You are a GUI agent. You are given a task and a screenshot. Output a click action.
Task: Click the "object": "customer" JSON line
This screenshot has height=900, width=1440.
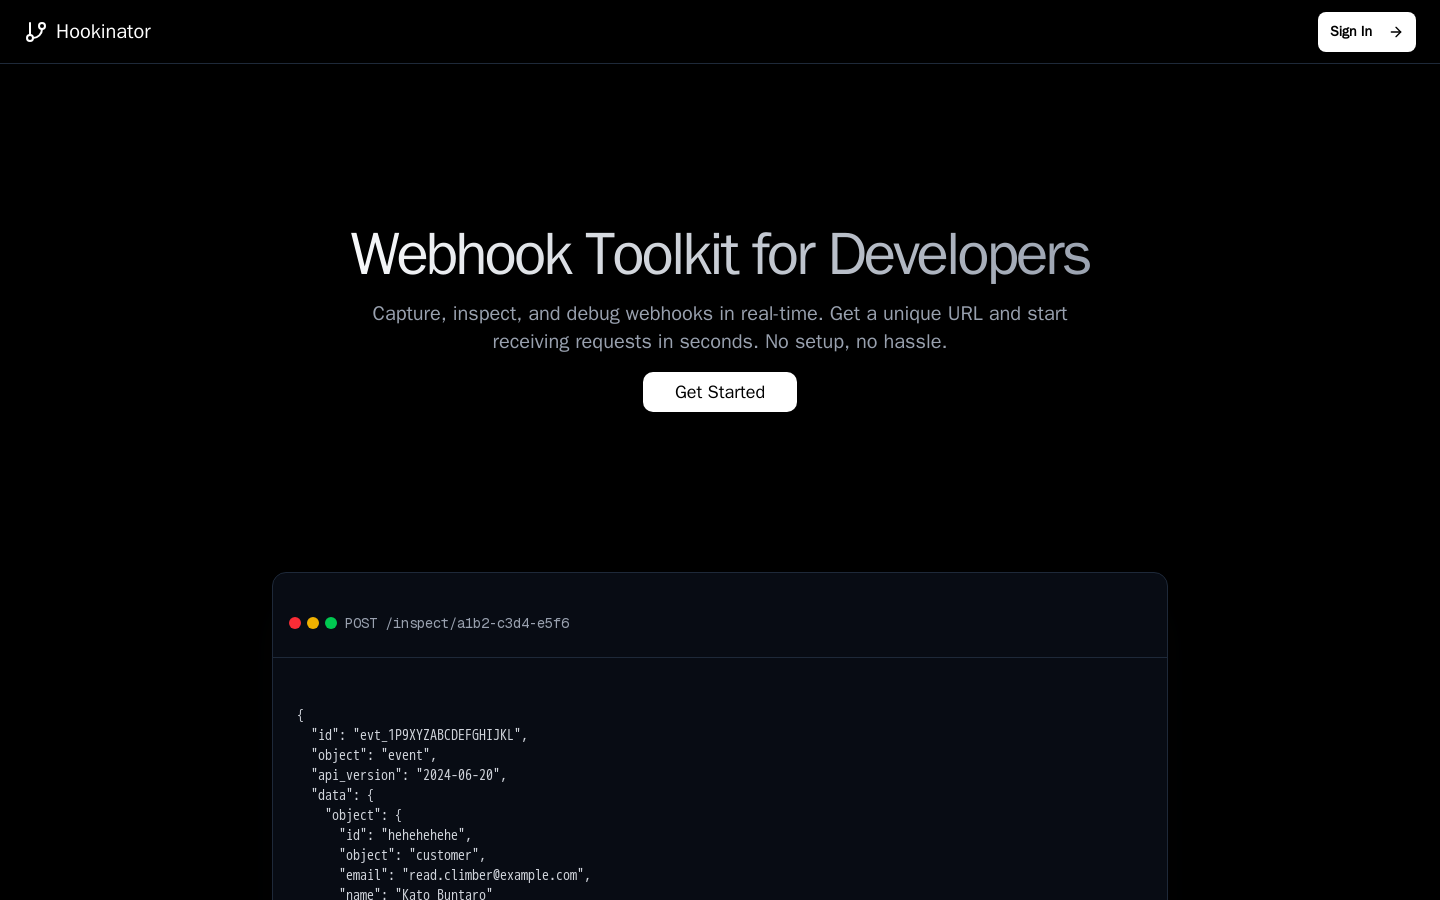click(412, 855)
